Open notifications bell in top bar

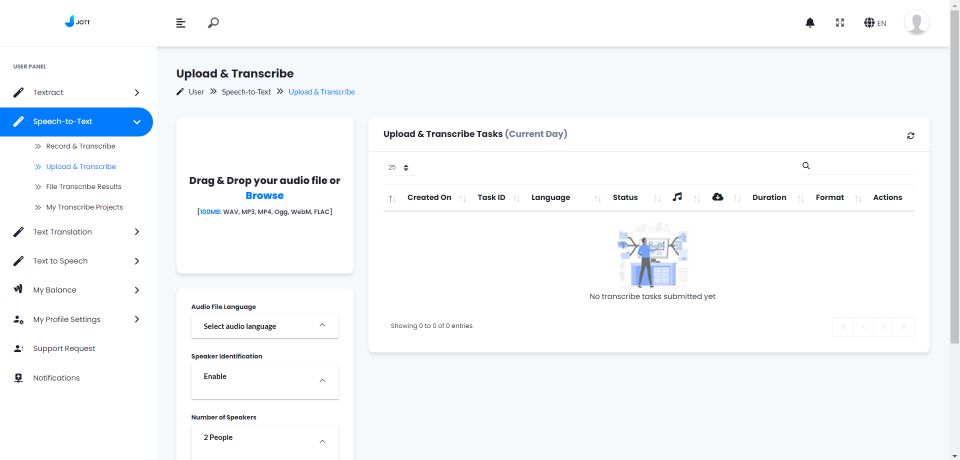(x=810, y=23)
